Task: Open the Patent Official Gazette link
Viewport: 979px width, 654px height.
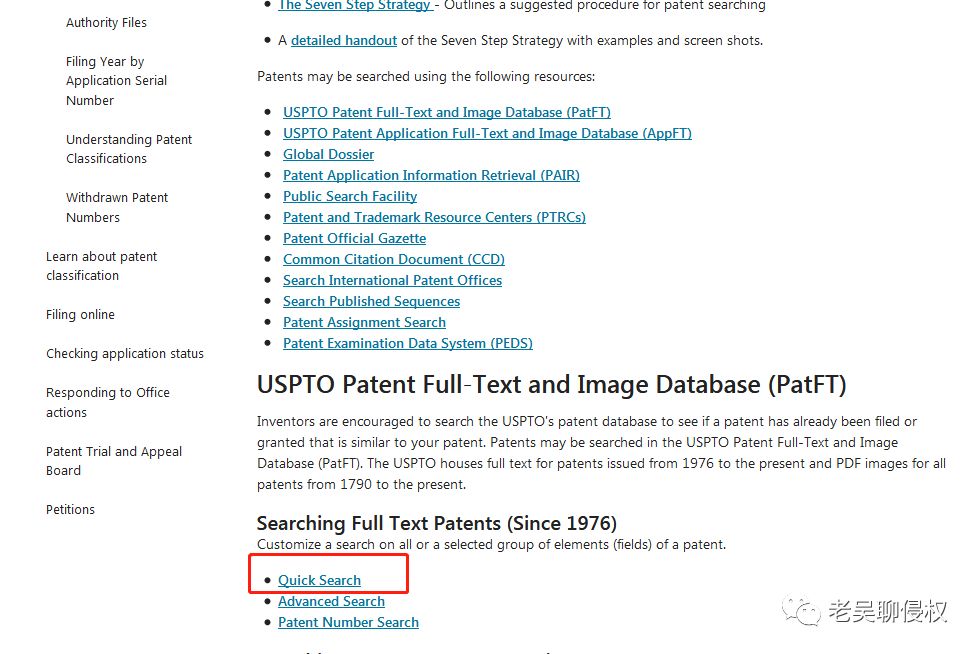Action: [x=354, y=238]
